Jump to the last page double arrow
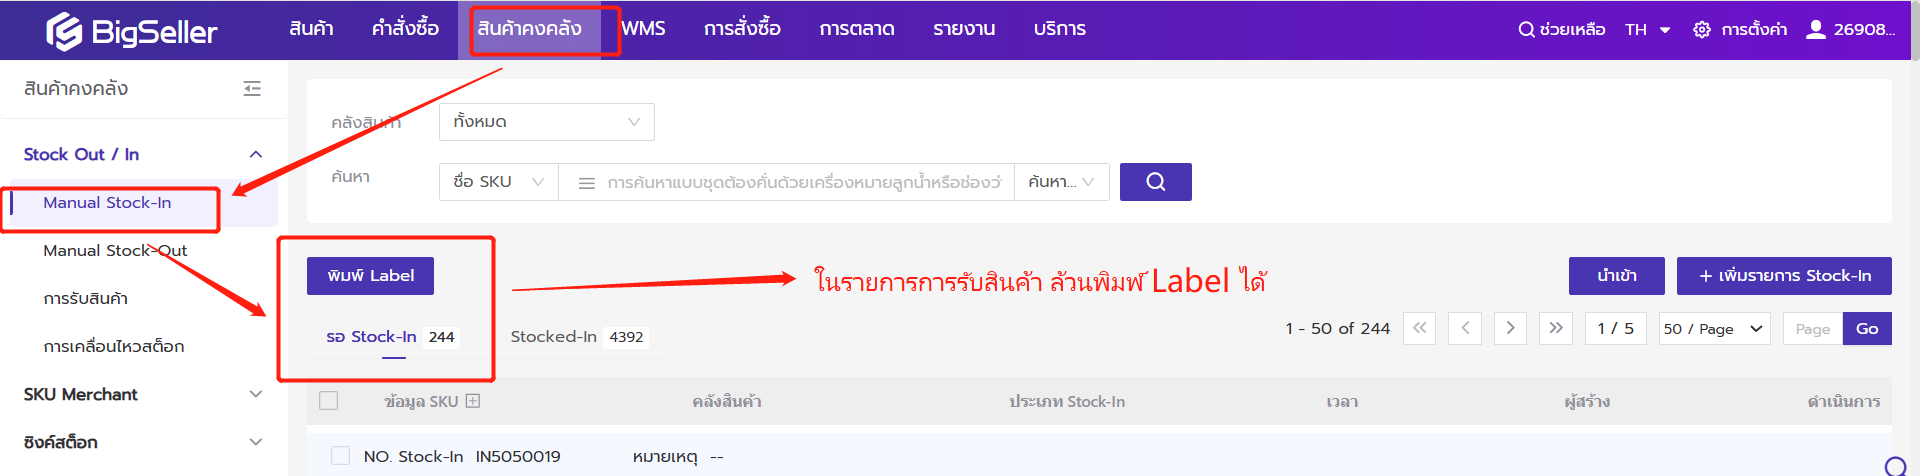 point(1556,328)
